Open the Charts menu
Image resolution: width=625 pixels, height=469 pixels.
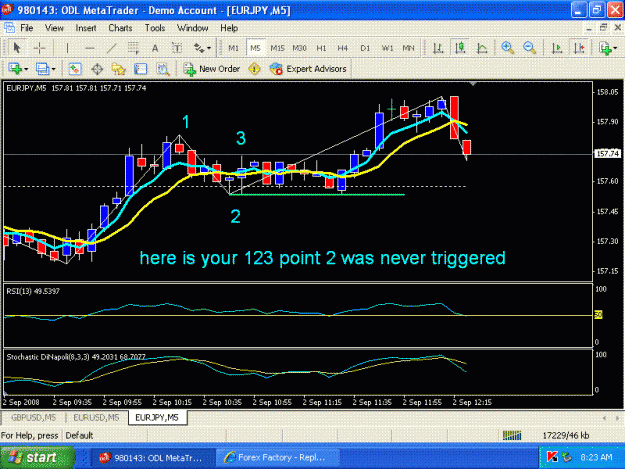[120, 28]
